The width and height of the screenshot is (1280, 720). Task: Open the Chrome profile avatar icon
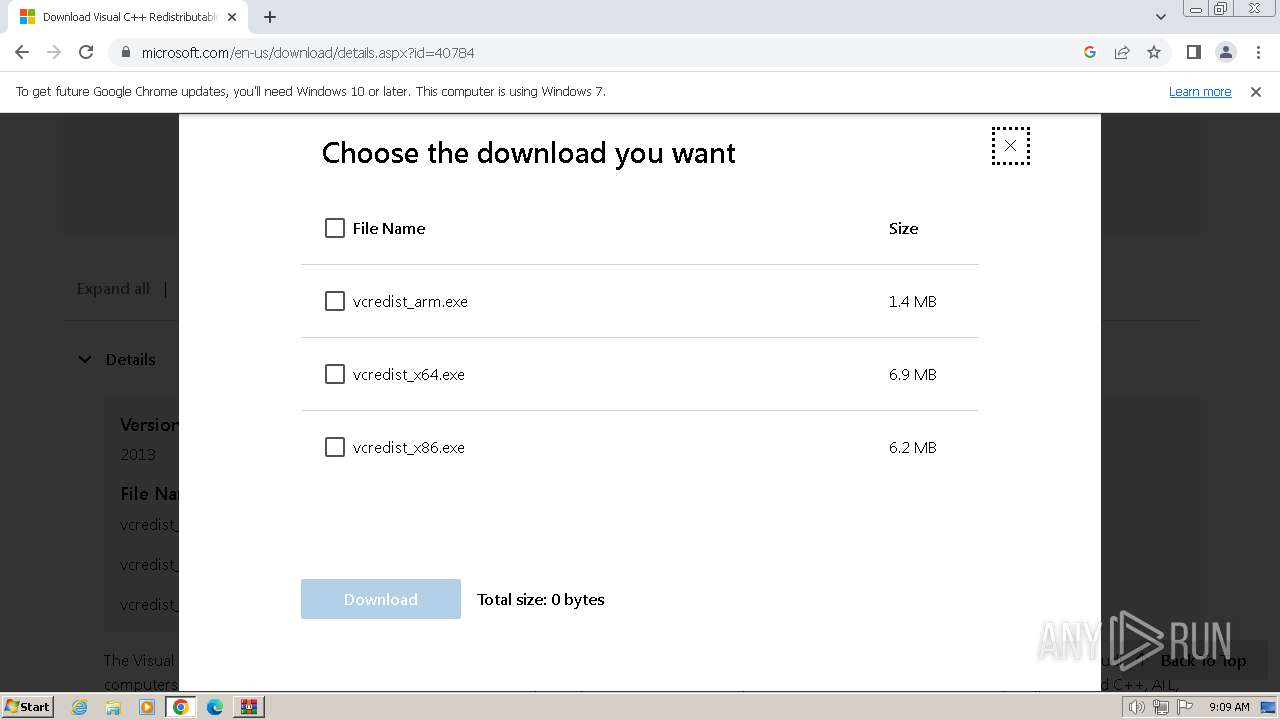click(x=1225, y=52)
